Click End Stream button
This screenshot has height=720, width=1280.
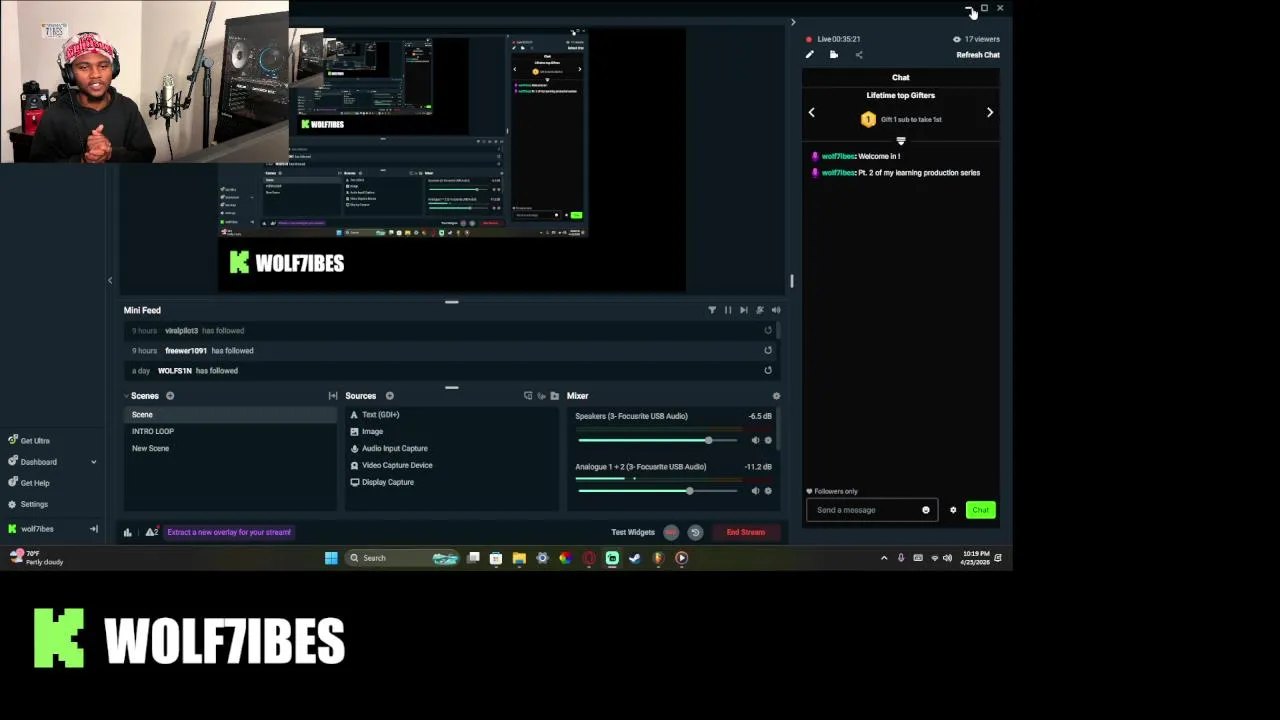(x=745, y=532)
